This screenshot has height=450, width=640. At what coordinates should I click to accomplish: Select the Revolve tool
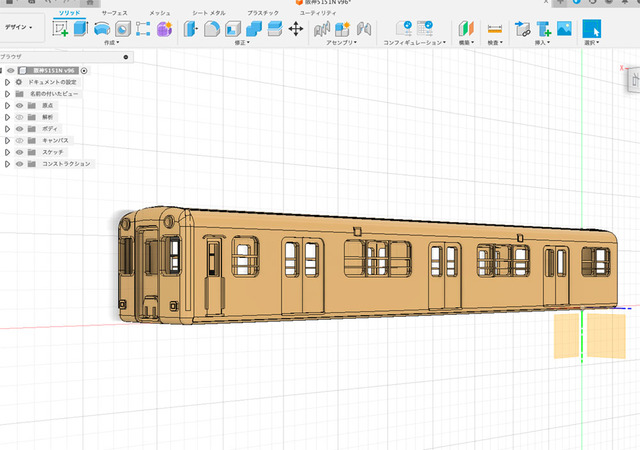pos(102,29)
